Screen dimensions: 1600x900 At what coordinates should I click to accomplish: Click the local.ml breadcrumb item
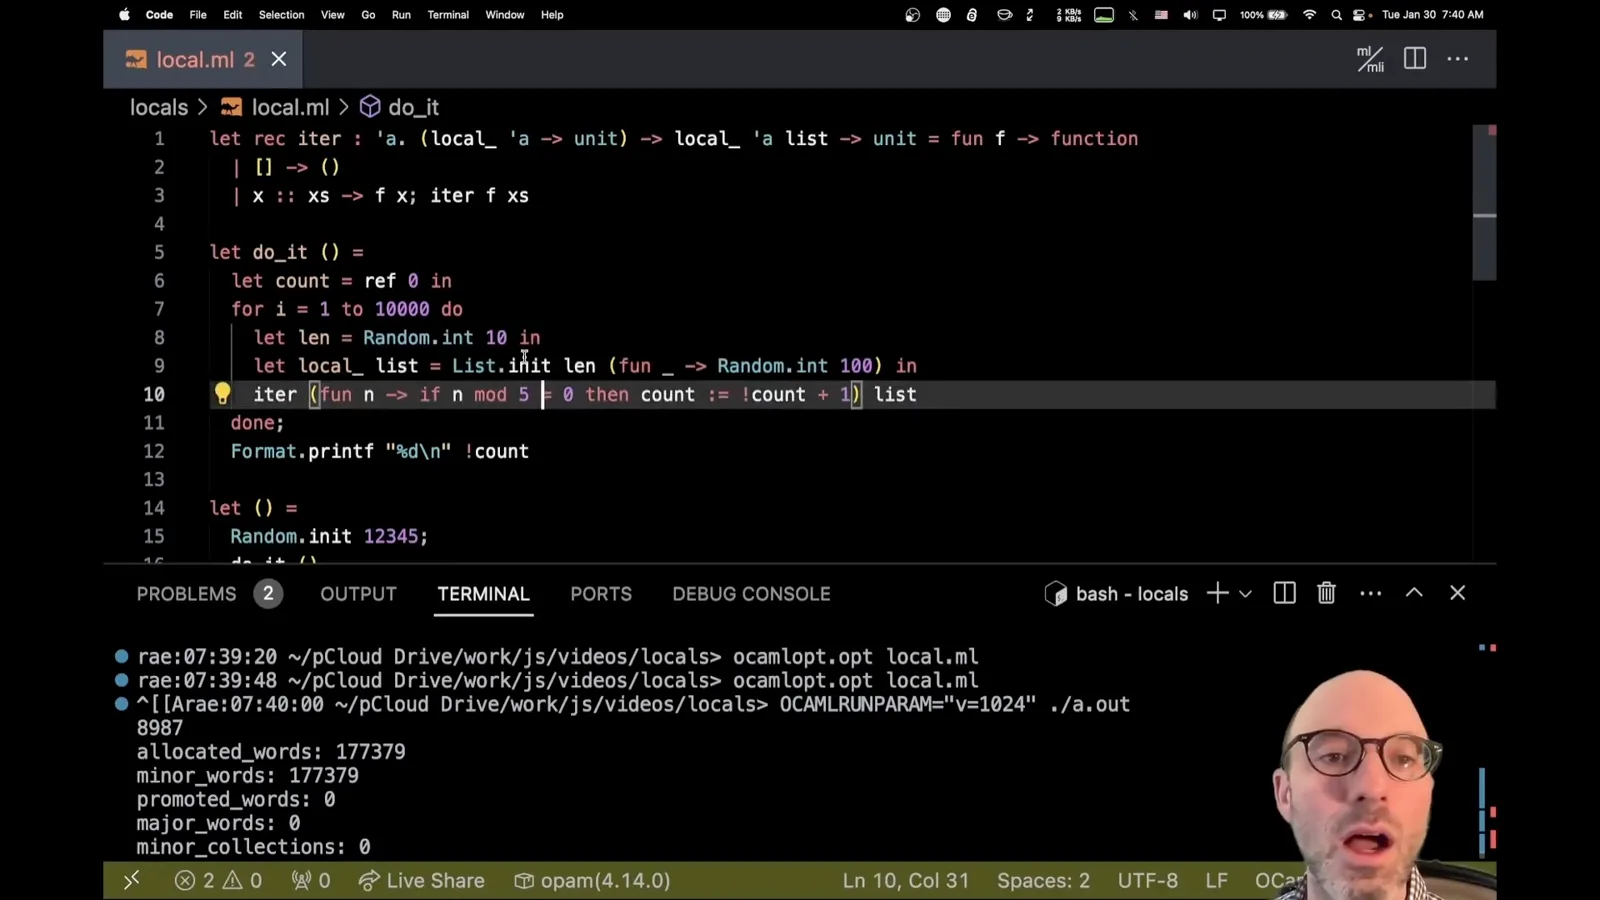(275, 107)
